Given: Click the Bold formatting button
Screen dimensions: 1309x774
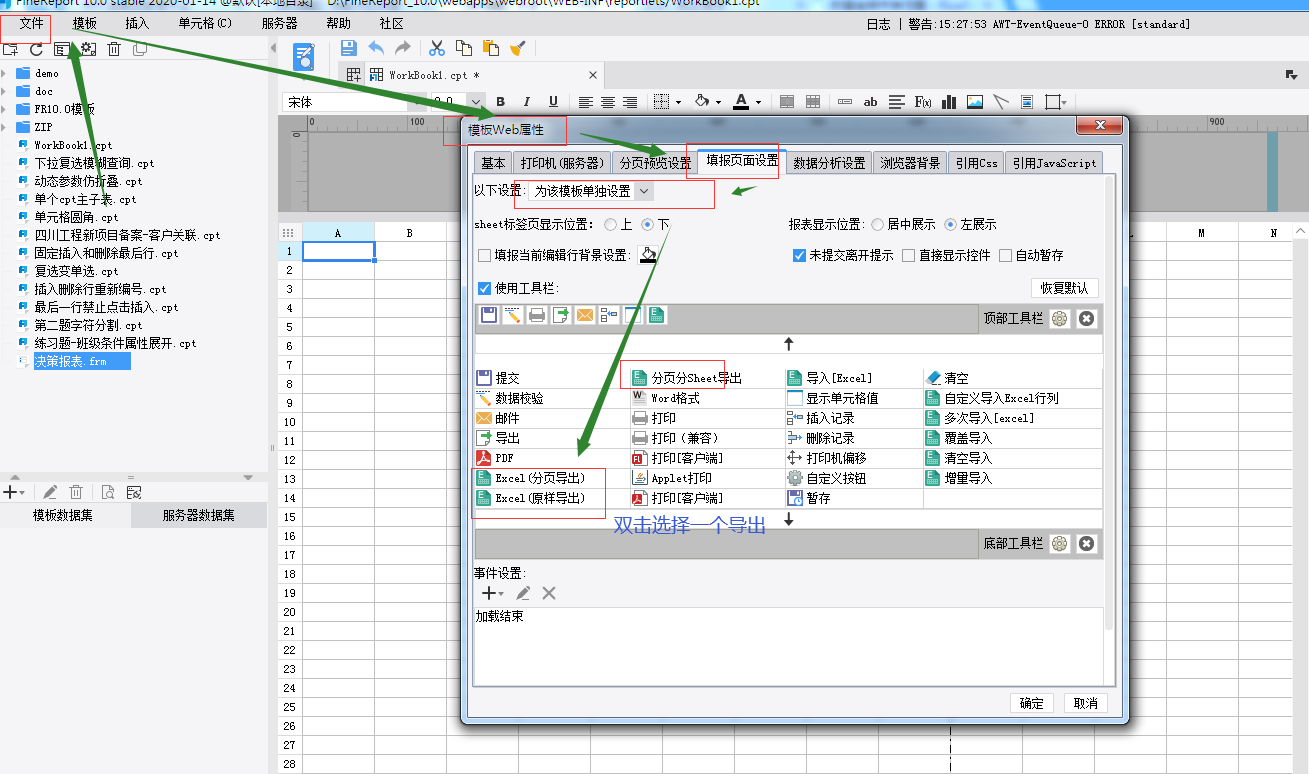Looking at the screenshot, I should [500, 102].
